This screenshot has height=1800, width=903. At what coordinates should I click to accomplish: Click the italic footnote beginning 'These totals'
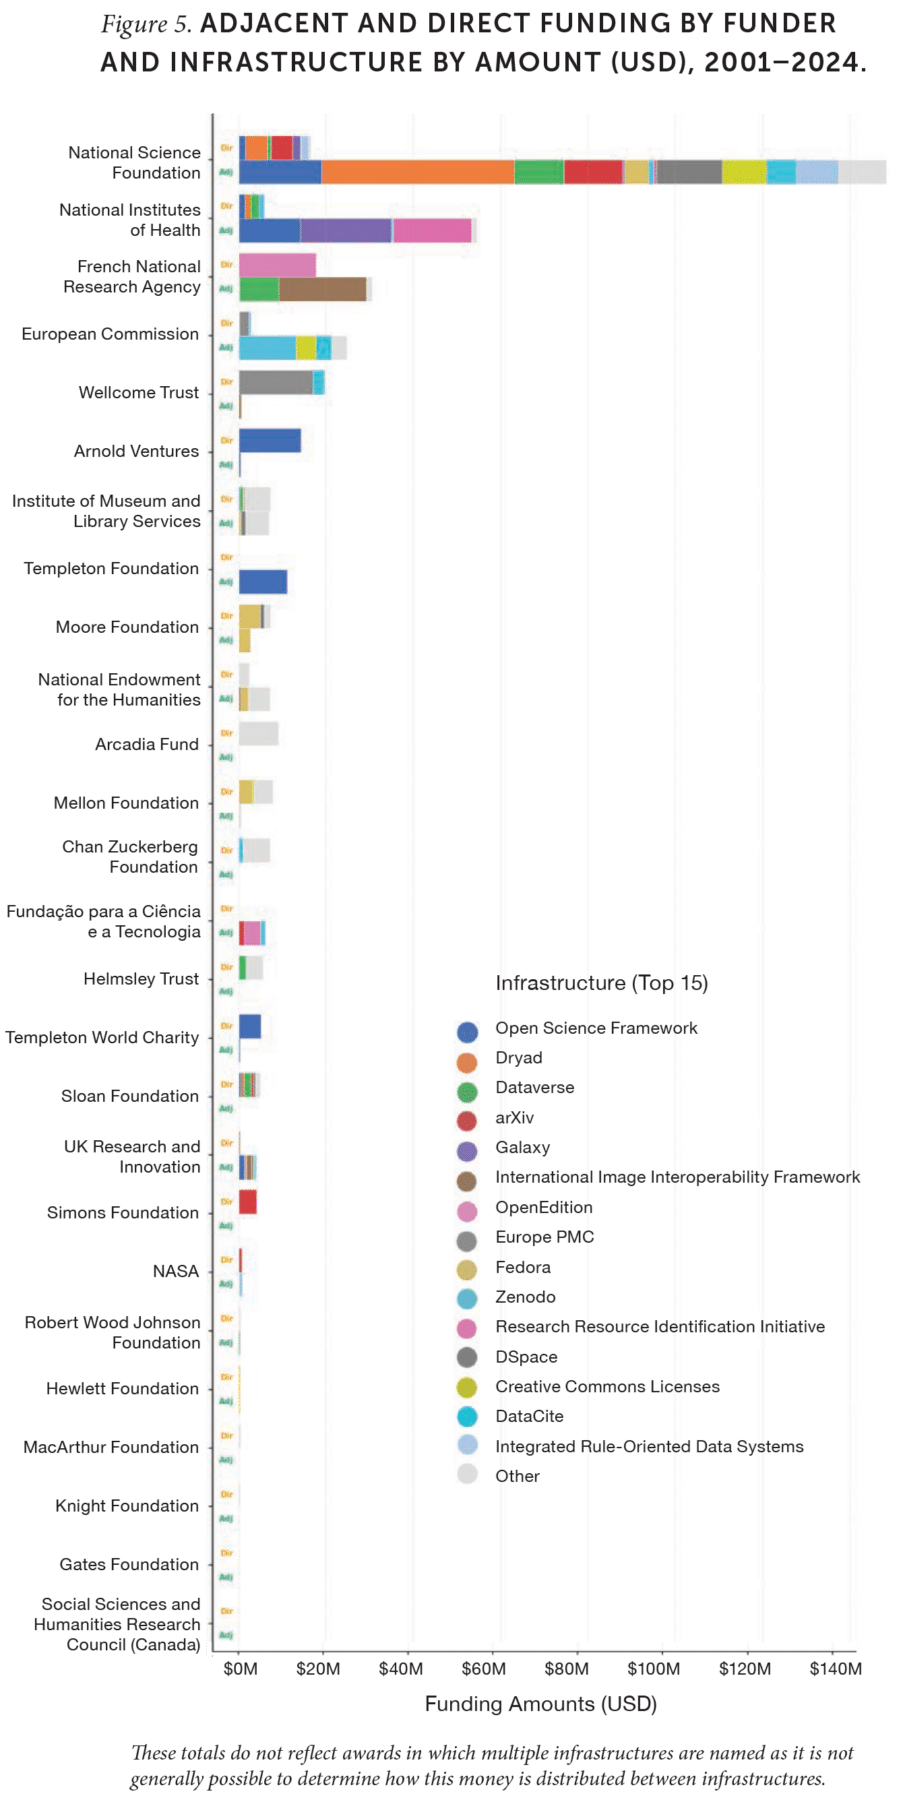click(492, 1766)
